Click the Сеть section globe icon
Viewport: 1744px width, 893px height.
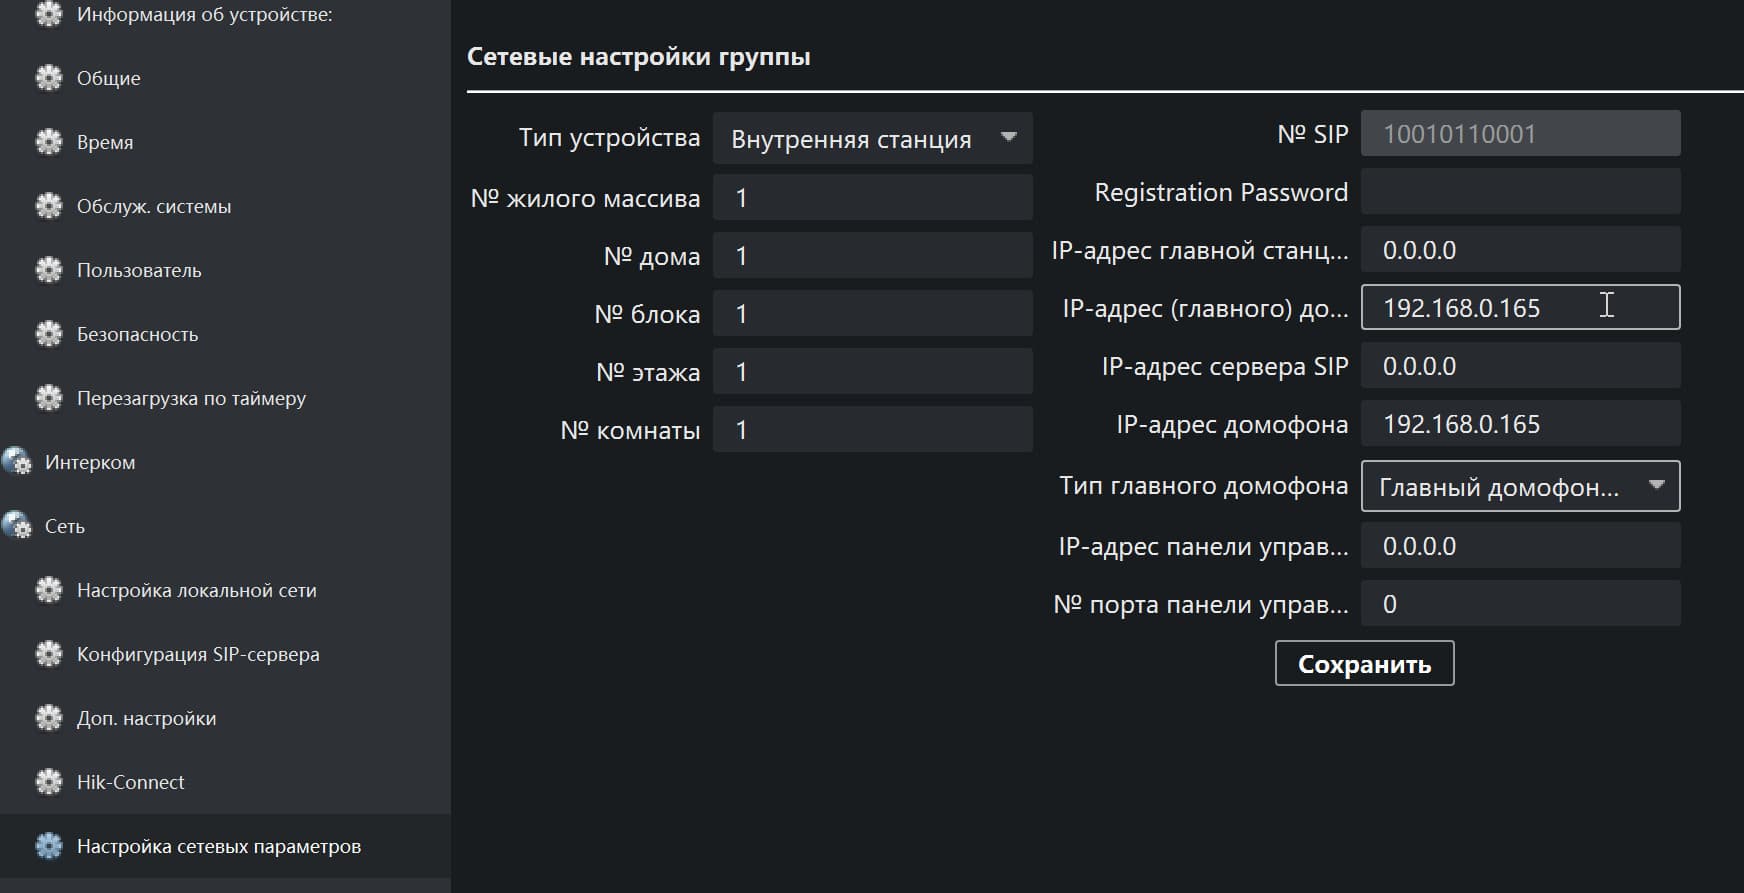[x=17, y=526]
